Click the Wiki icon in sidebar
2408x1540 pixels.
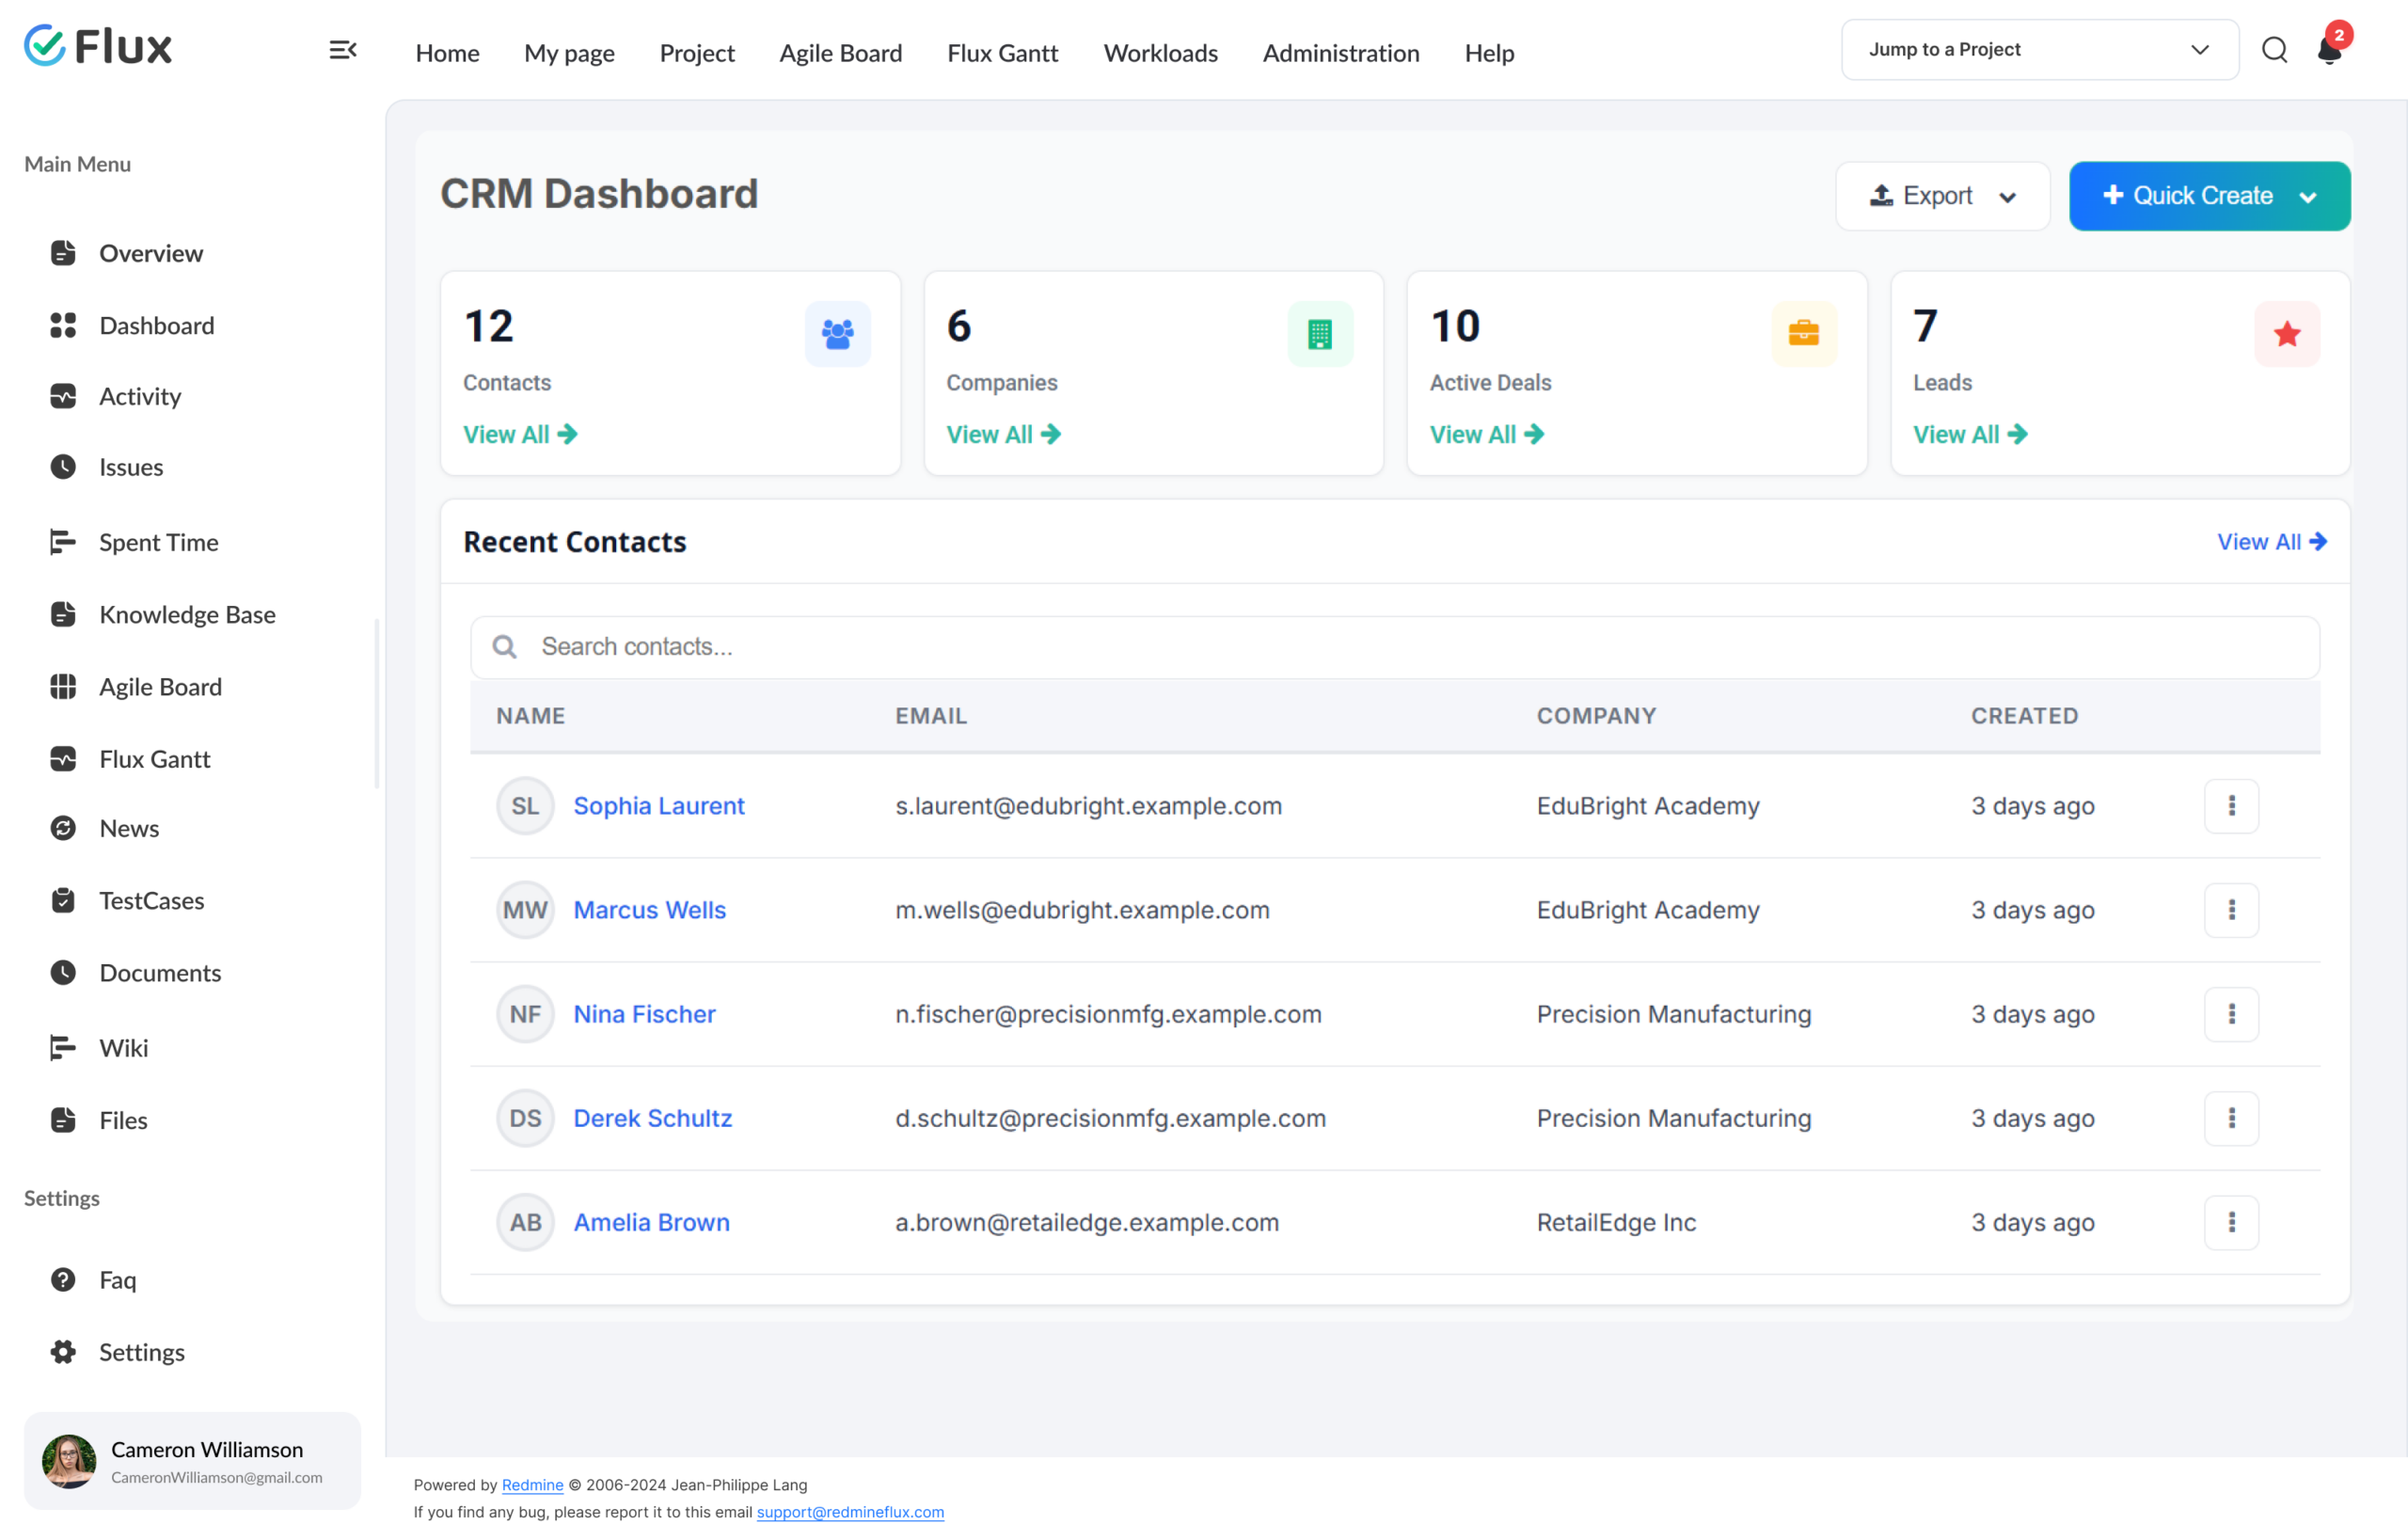tap(63, 1048)
